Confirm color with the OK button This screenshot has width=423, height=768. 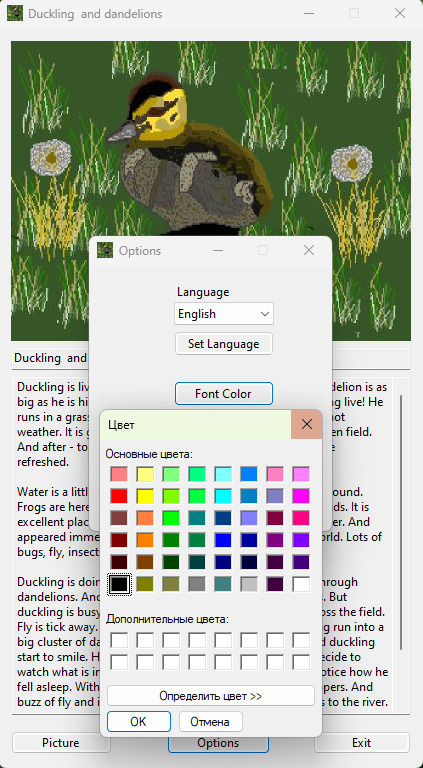pos(139,722)
